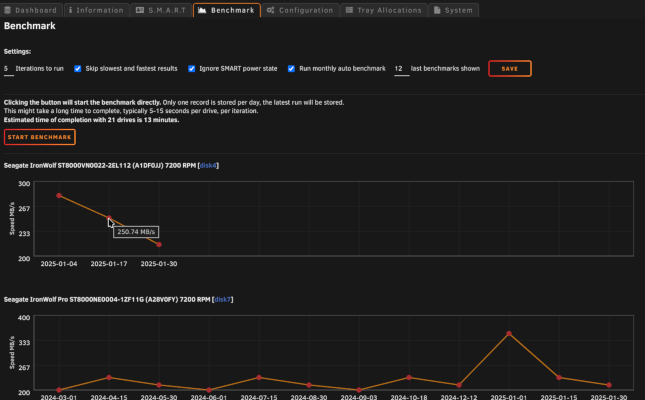Viewport: 645px width, 400px height.
Task: Click the 2025-01-17 date label on the disk4 chart
Action: 109,264
